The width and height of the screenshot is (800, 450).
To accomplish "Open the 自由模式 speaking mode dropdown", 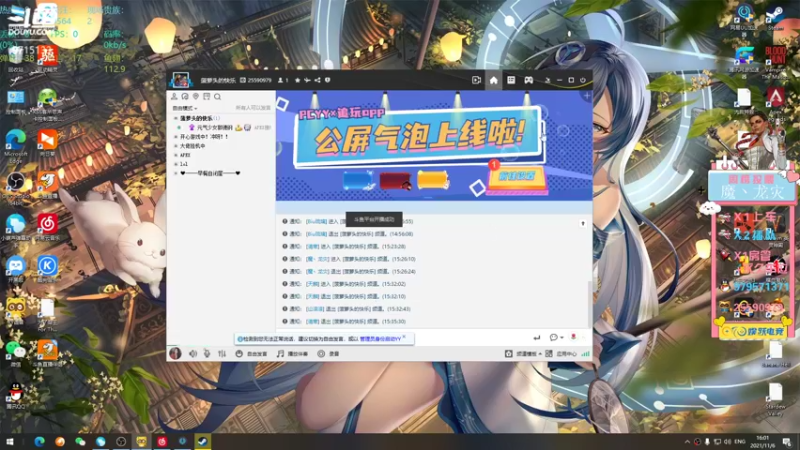I will (185, 108).
